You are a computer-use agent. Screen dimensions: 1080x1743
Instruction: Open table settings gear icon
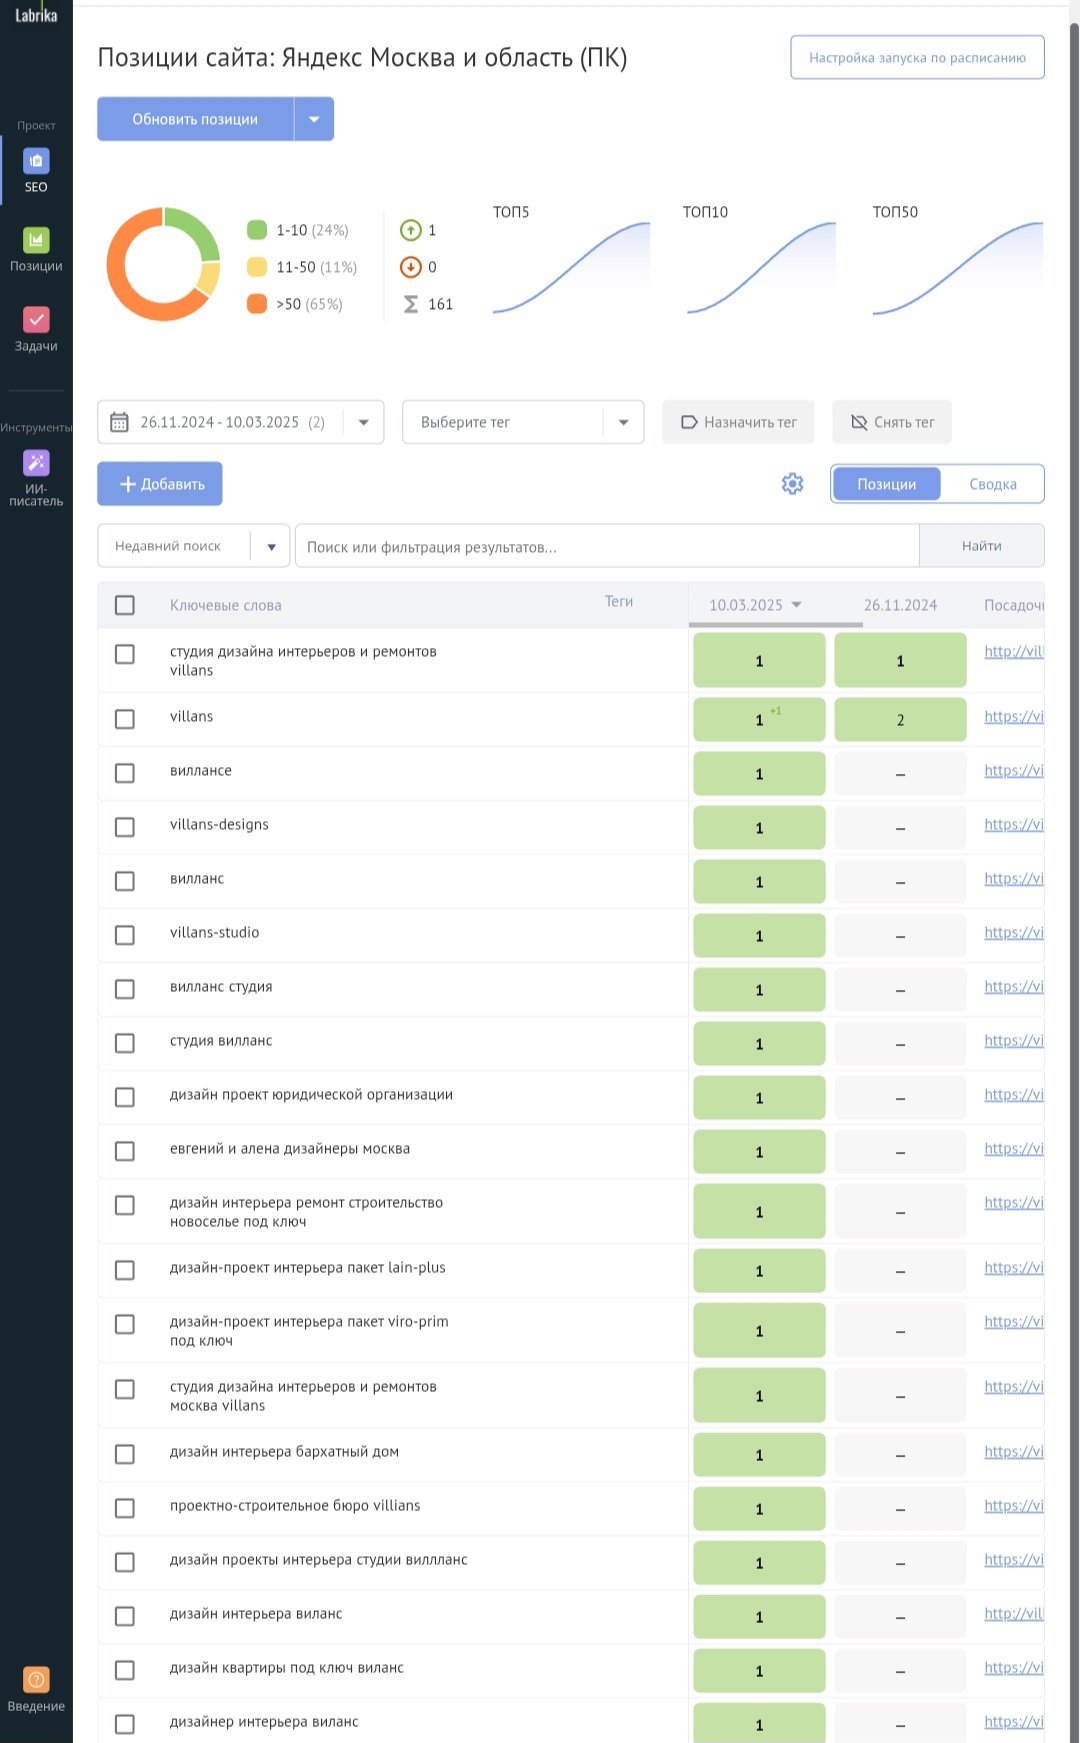pyautogui.click(x=792, y=484)
